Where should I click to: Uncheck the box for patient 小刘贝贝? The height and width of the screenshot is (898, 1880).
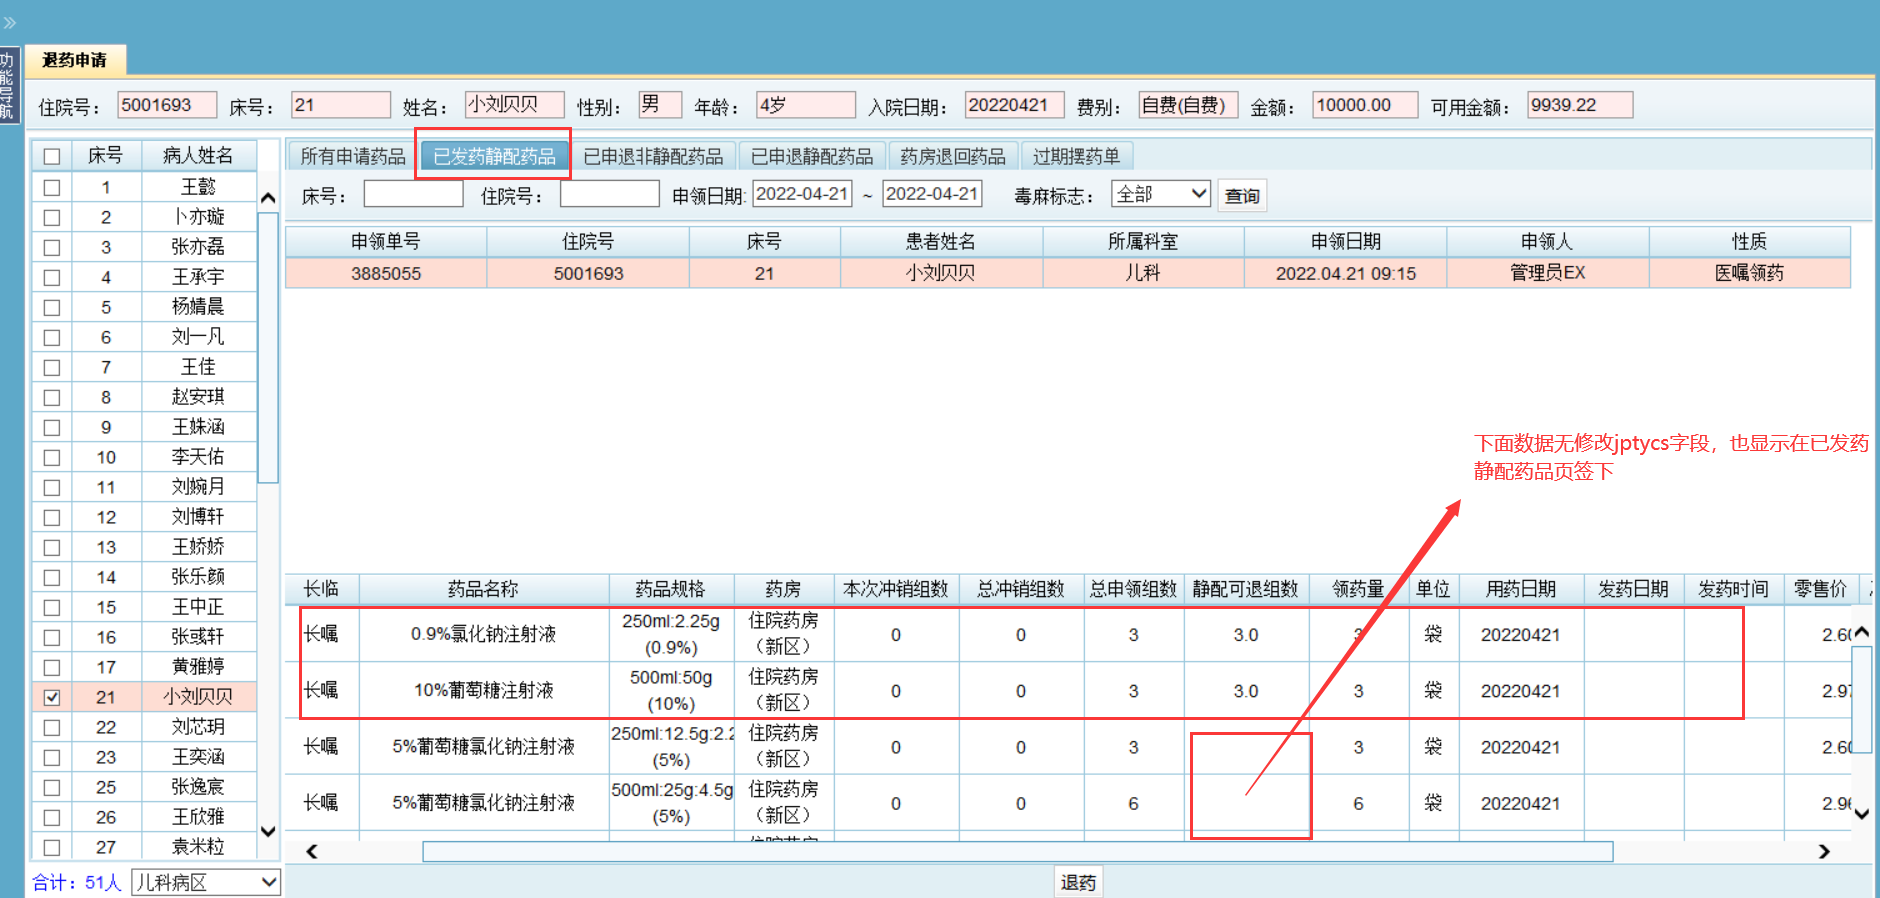(52, 697)
